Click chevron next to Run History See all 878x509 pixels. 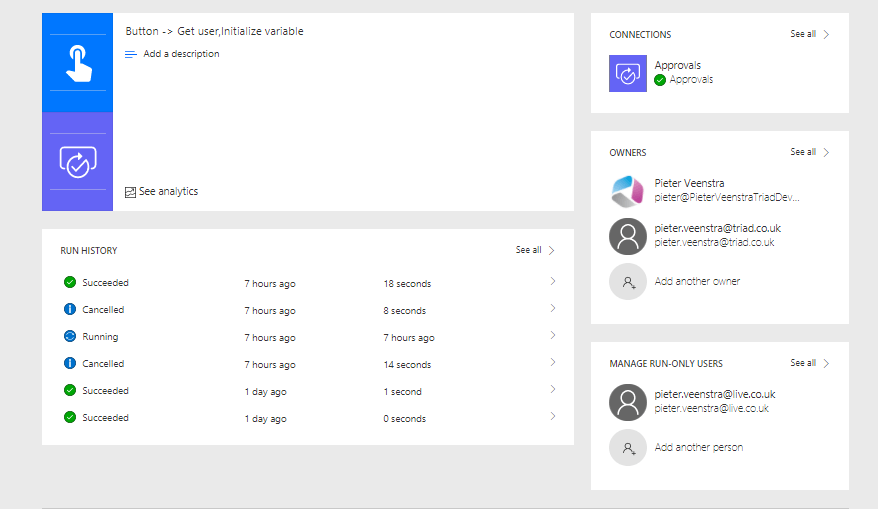[552, 250]
